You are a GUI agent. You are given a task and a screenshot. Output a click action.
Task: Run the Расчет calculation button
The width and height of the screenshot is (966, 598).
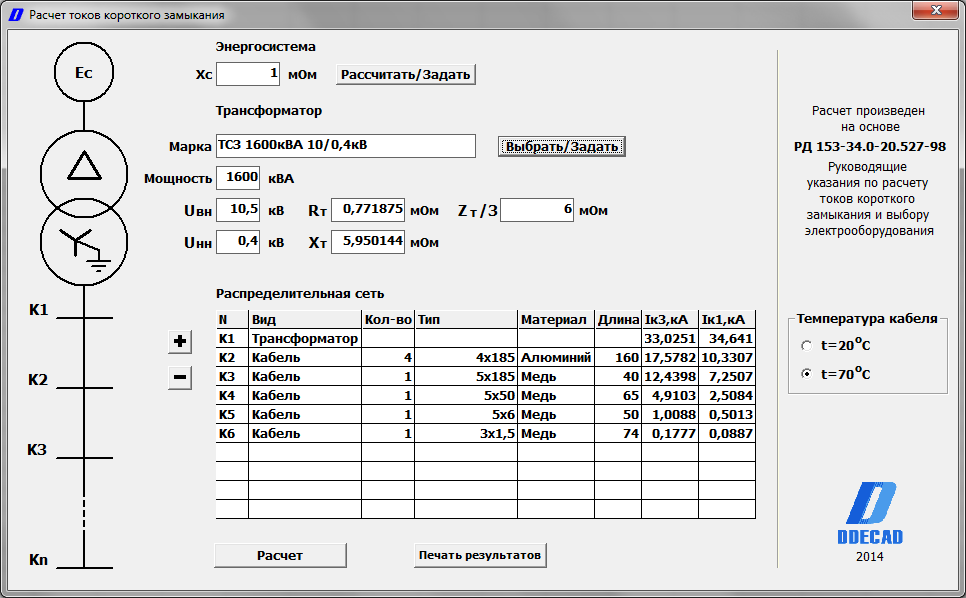(x=280, y=556)
